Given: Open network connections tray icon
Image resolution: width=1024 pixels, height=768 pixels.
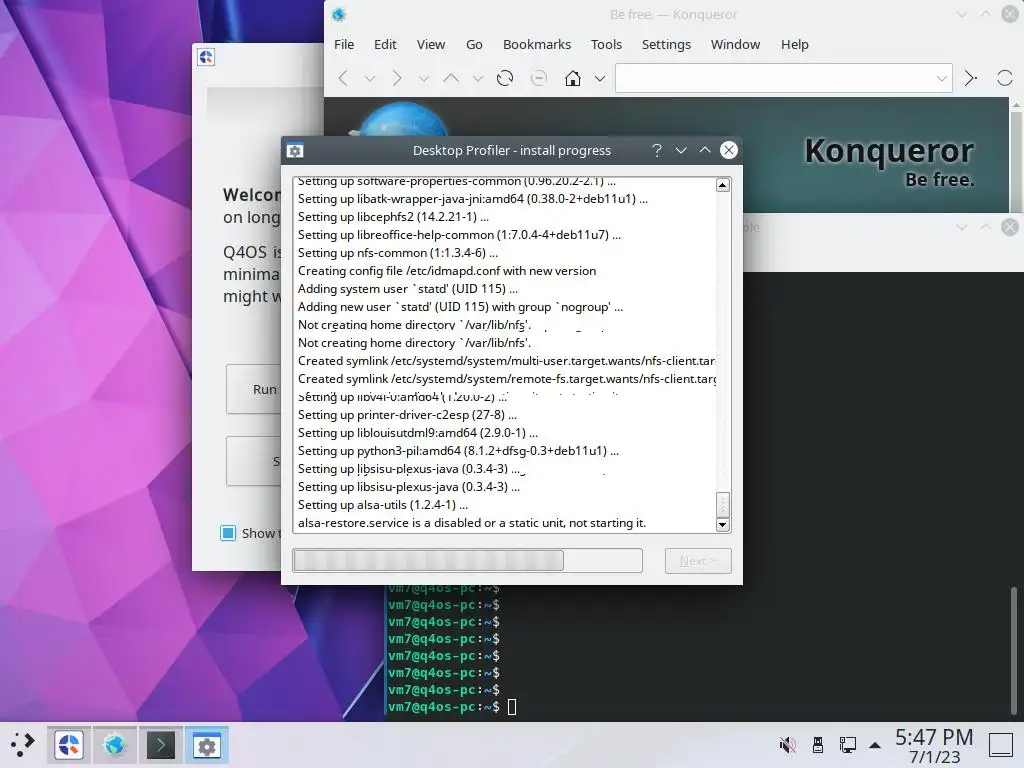Looking at the screenshot, I should coord(848,744).
